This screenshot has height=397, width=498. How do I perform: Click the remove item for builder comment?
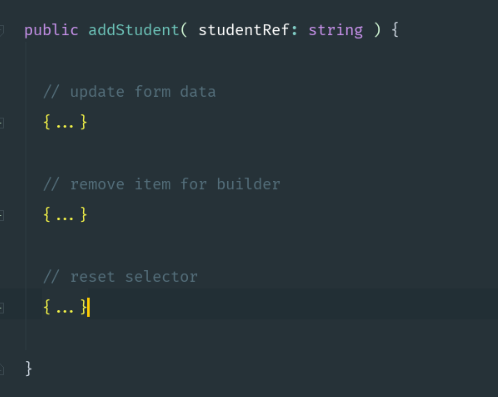click(x=162, y=184)
